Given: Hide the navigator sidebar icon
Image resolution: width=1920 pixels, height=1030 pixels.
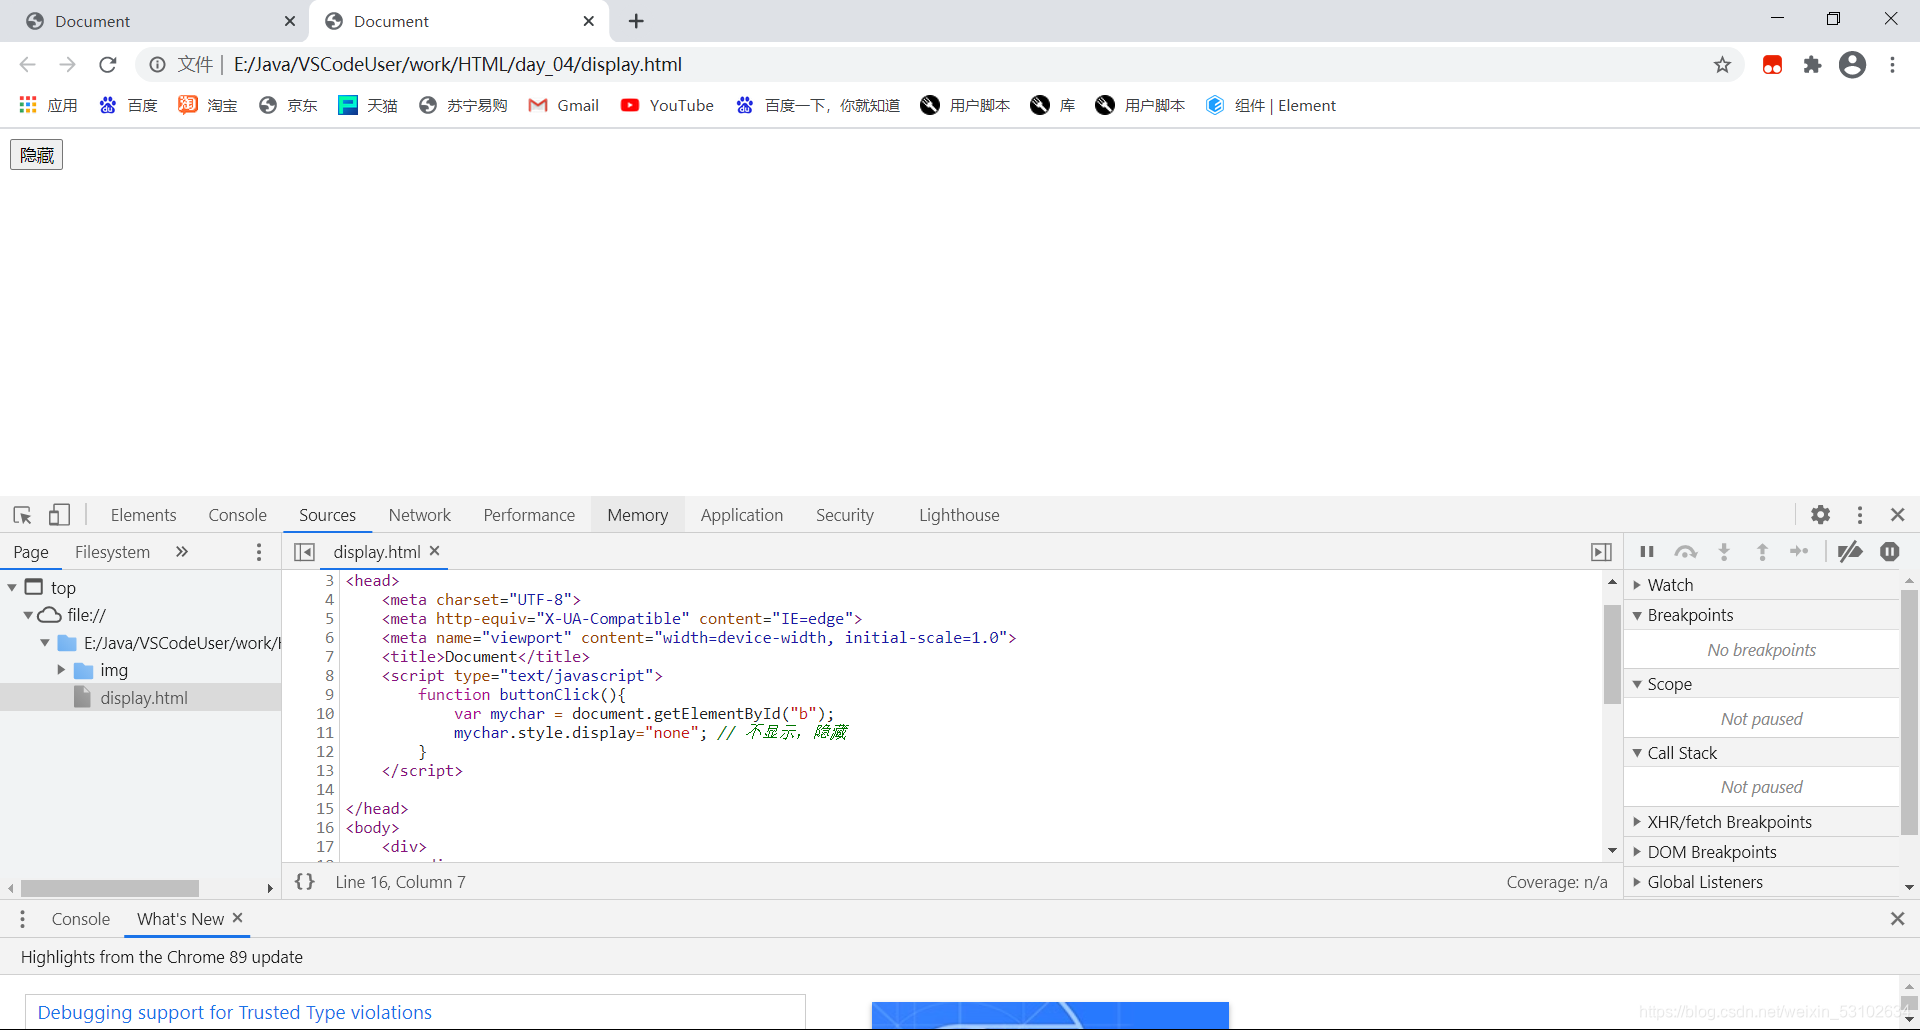Looking at the screenshot, I should click(x=304, y=552).
